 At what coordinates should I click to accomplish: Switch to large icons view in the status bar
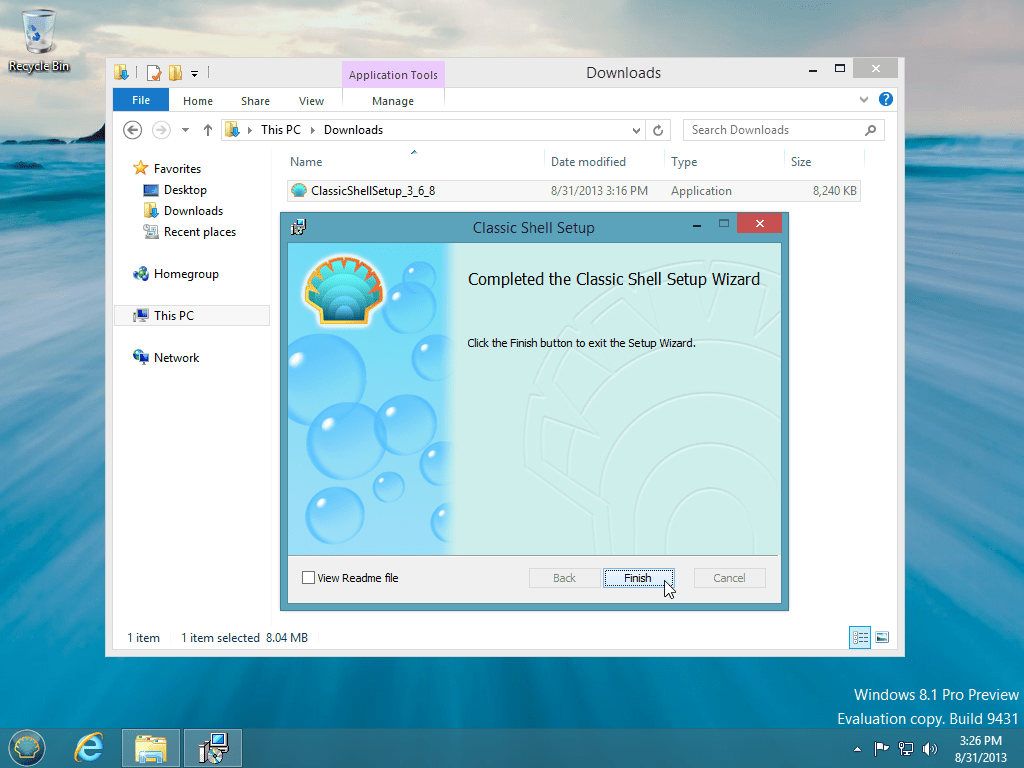[x=882, y=637]
